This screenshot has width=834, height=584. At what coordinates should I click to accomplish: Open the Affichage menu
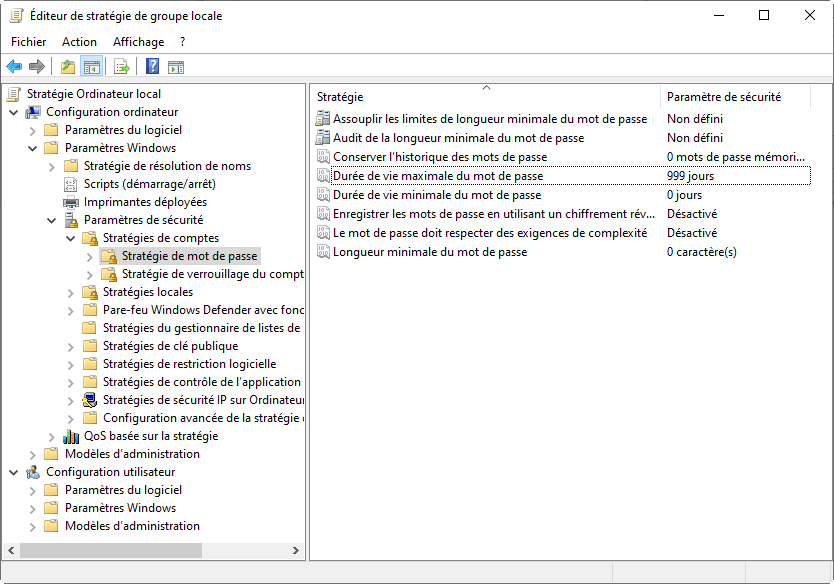138,41
